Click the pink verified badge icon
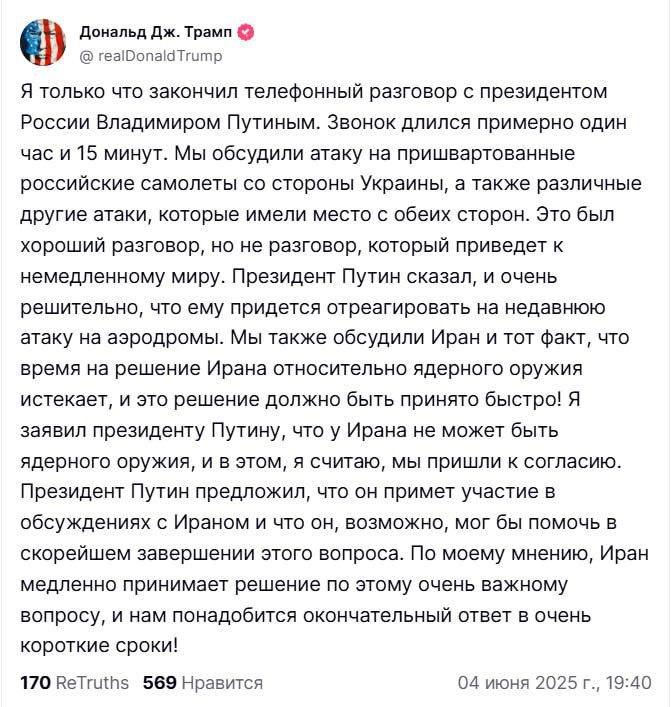Viewport: 671px width, 707px height. 246,32
